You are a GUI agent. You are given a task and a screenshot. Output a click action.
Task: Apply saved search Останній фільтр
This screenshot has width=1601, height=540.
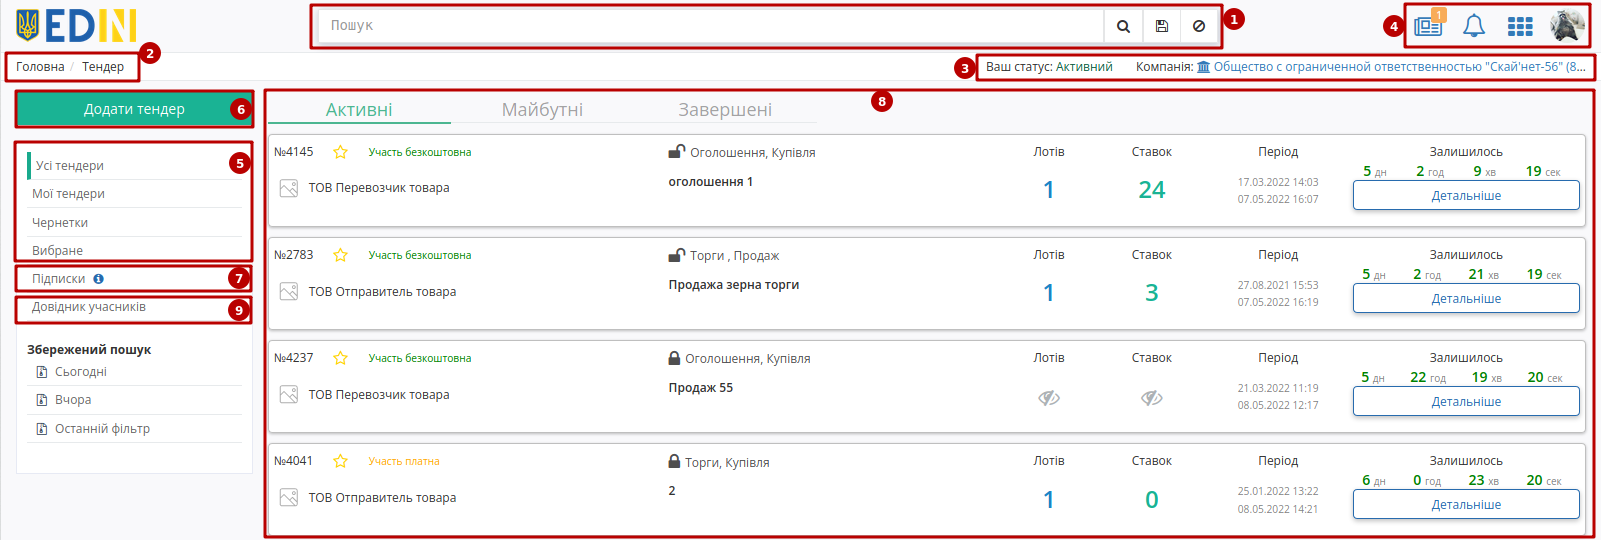pos(102,429)
